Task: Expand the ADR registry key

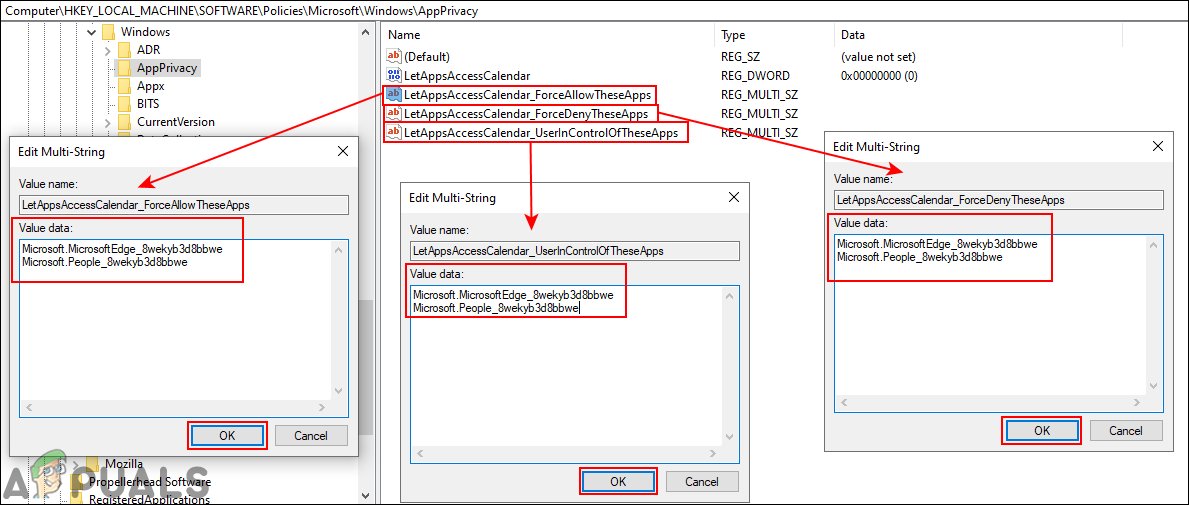Action: [108, 50]
